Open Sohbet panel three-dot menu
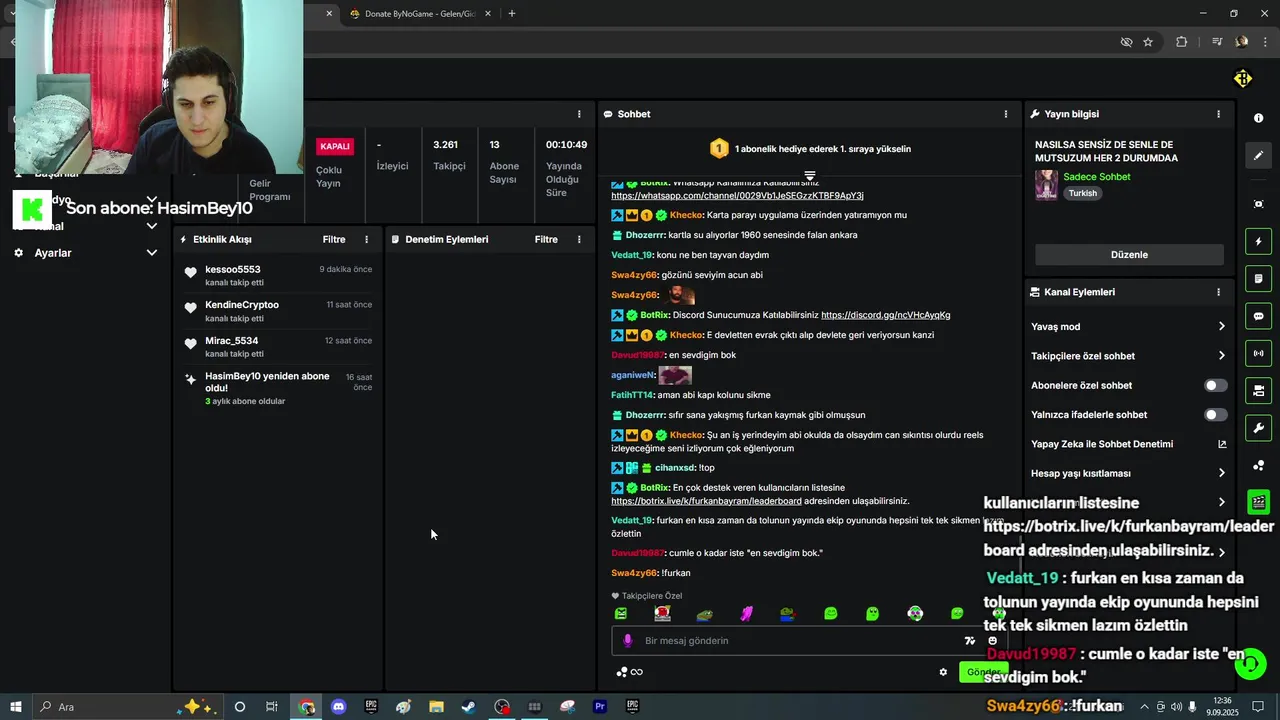Image resolution: width=1280 pixels, height=720 pixels. [x=1005, y=114]
